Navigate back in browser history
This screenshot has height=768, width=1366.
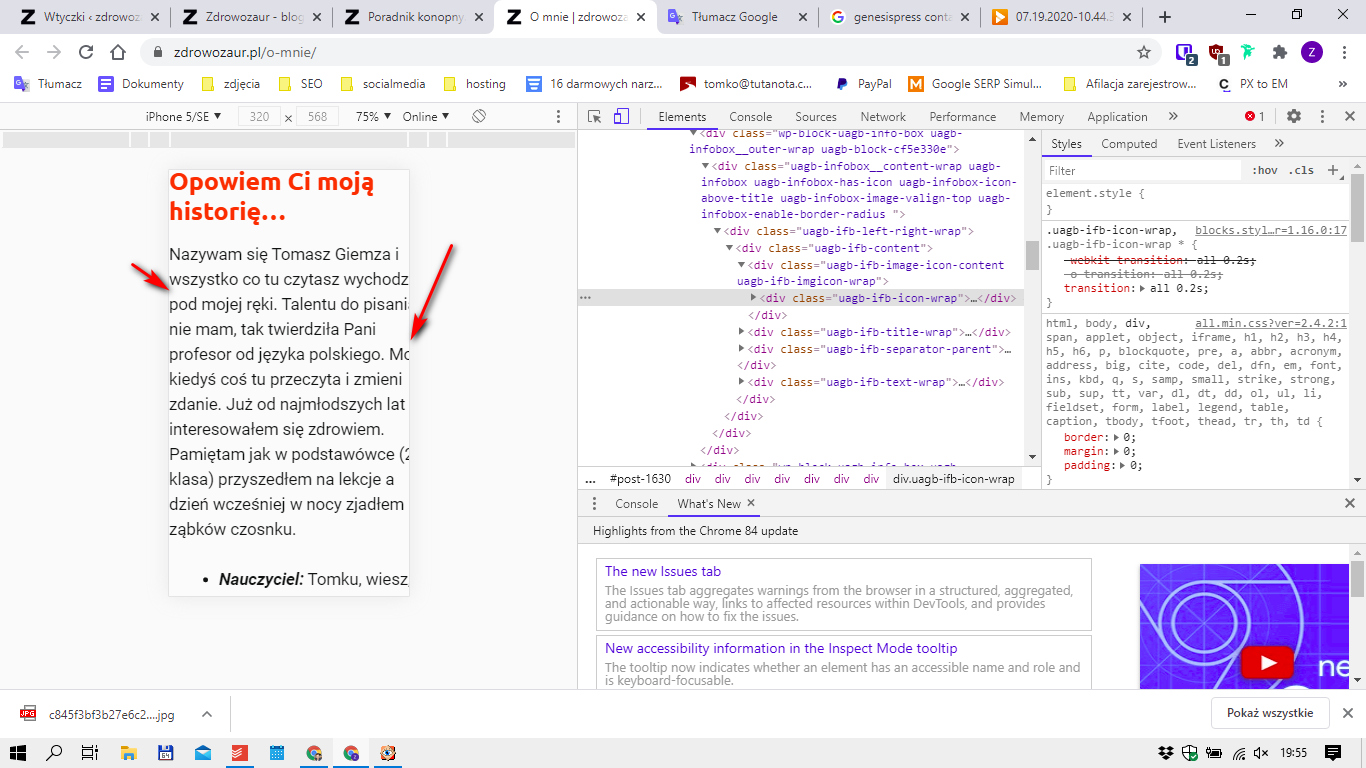pyautogui.click(x=22, y=52)
